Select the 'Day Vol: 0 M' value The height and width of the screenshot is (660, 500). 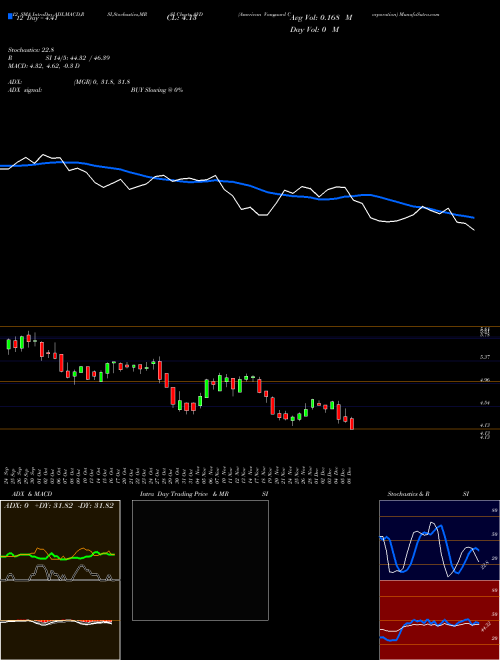[314, 30]
